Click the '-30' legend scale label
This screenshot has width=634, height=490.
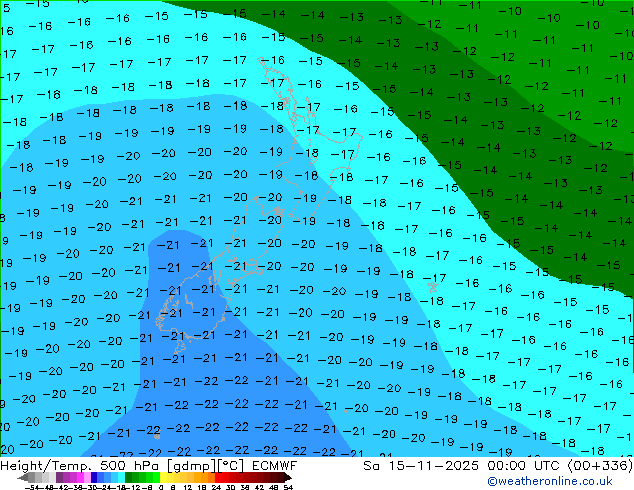click(90, 488)
